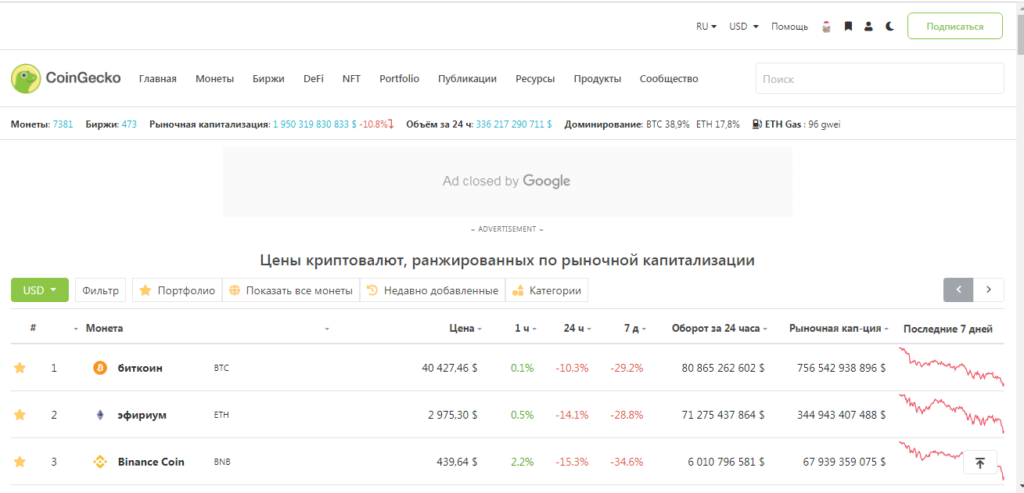Open the Bitcoin 7-day sparkline chart

[x=952, y=368]
